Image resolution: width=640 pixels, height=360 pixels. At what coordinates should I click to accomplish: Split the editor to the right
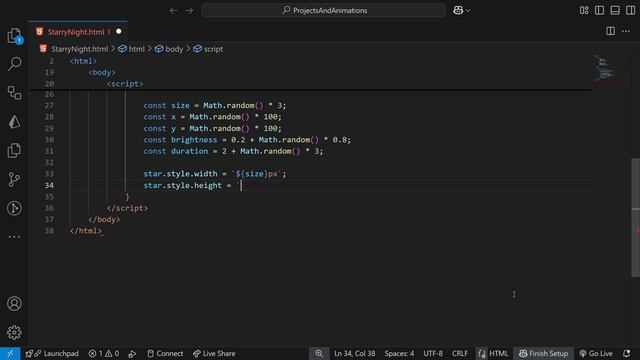tap(611, 31)
